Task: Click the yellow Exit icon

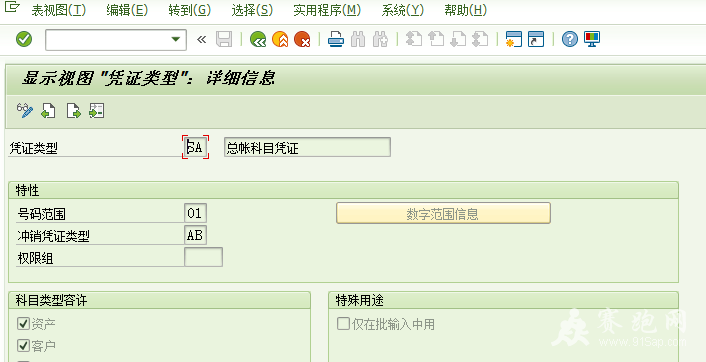Action: 280,40
